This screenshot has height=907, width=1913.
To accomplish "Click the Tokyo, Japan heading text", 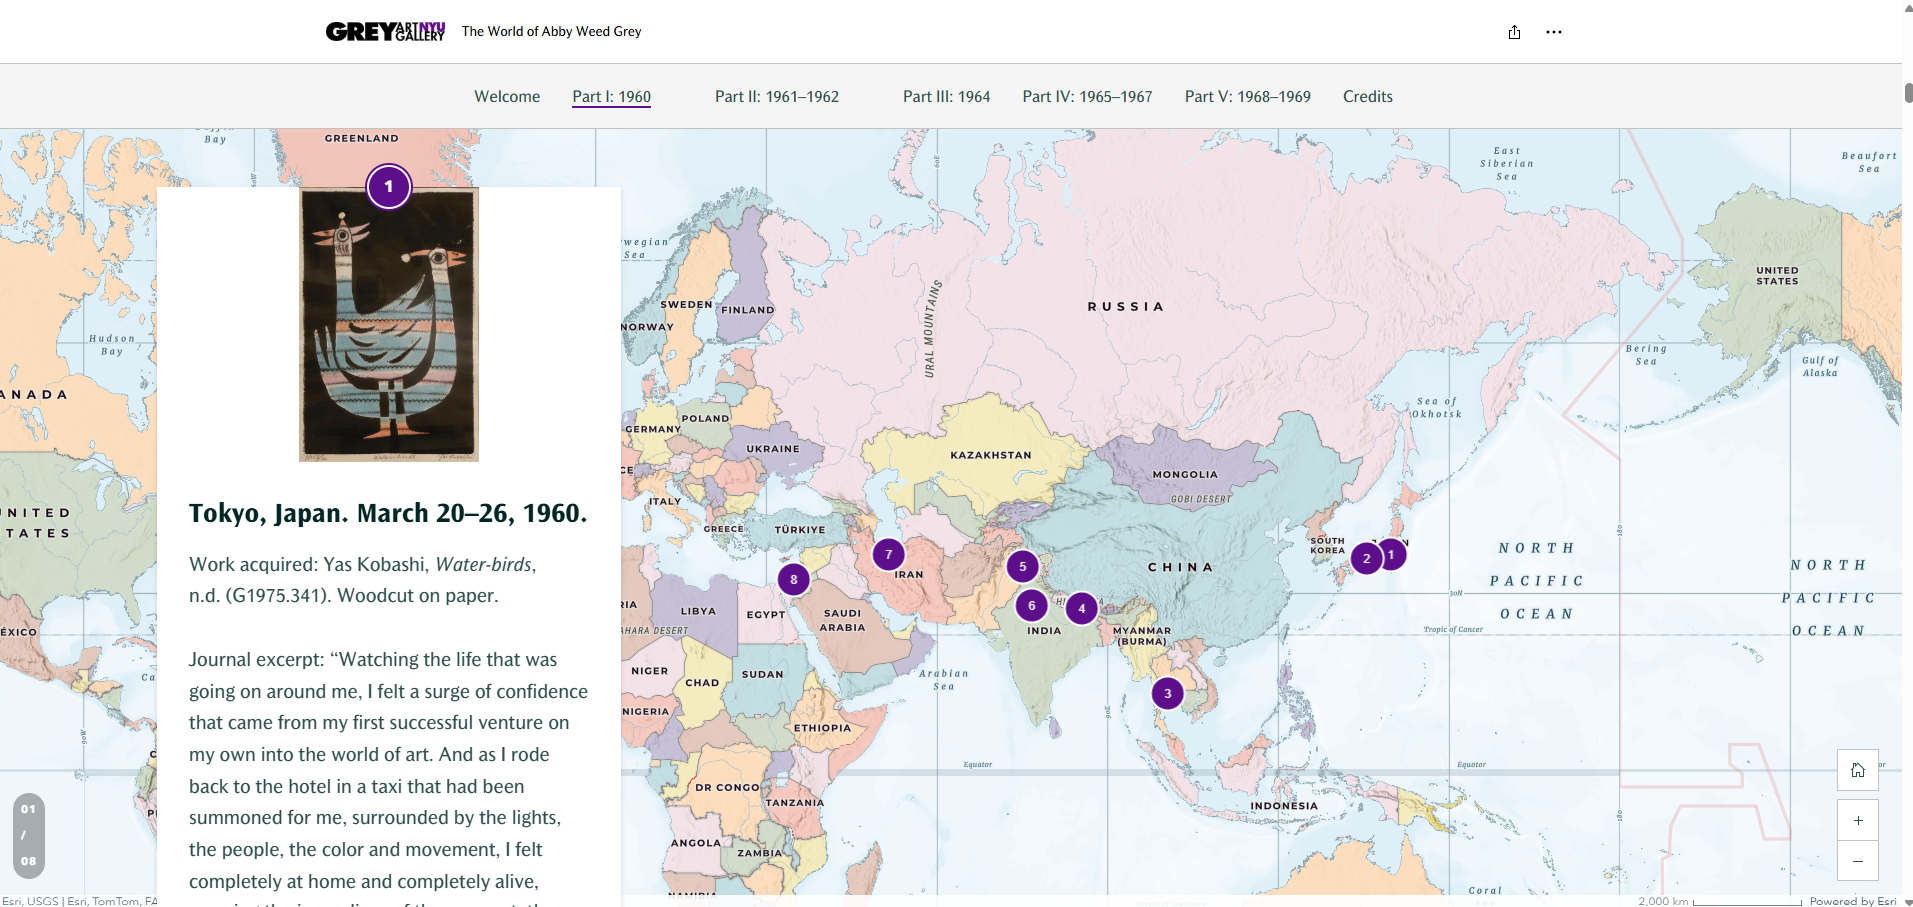I will tap(388, 513).
